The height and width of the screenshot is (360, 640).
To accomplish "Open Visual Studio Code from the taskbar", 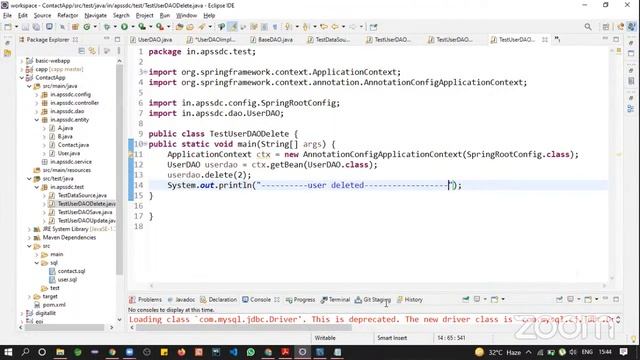I will click(233, 352).
